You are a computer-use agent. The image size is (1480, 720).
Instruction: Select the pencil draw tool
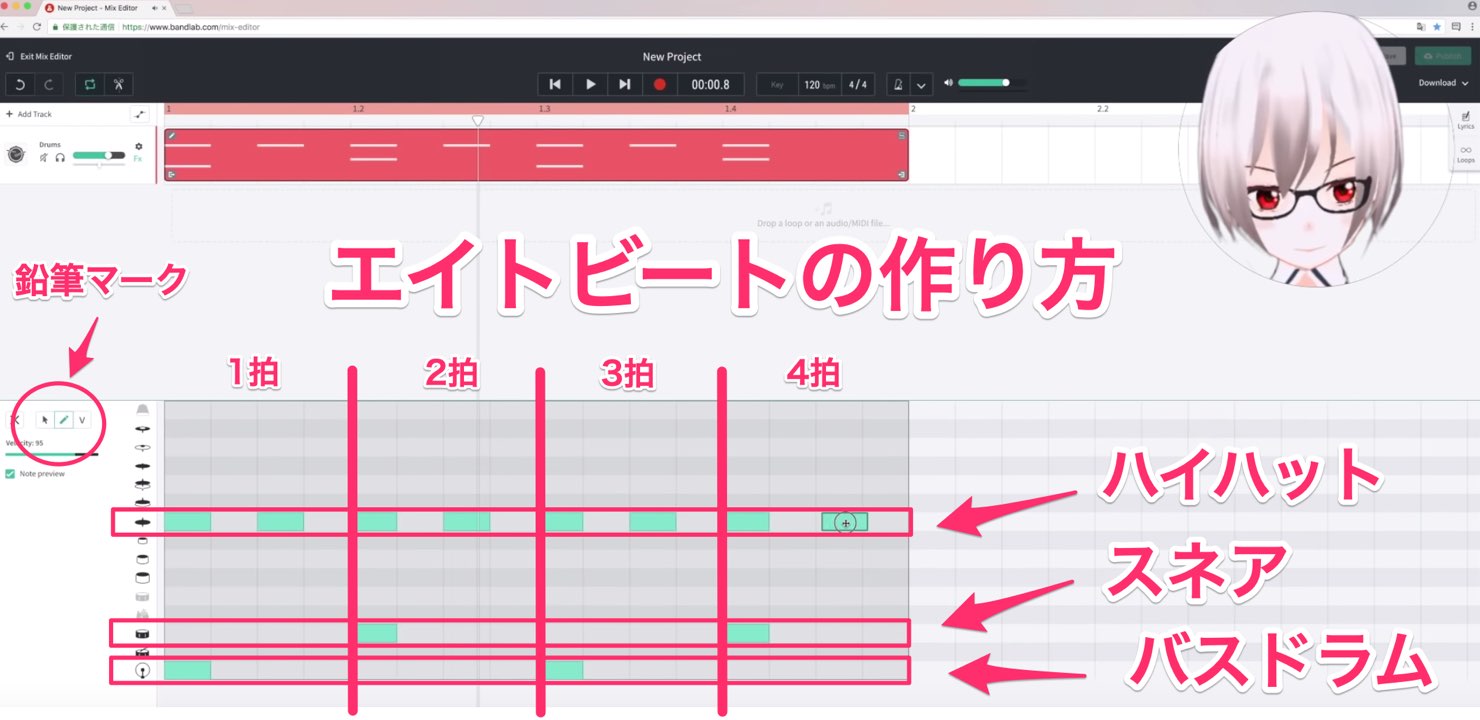click(x=63, y=420)
